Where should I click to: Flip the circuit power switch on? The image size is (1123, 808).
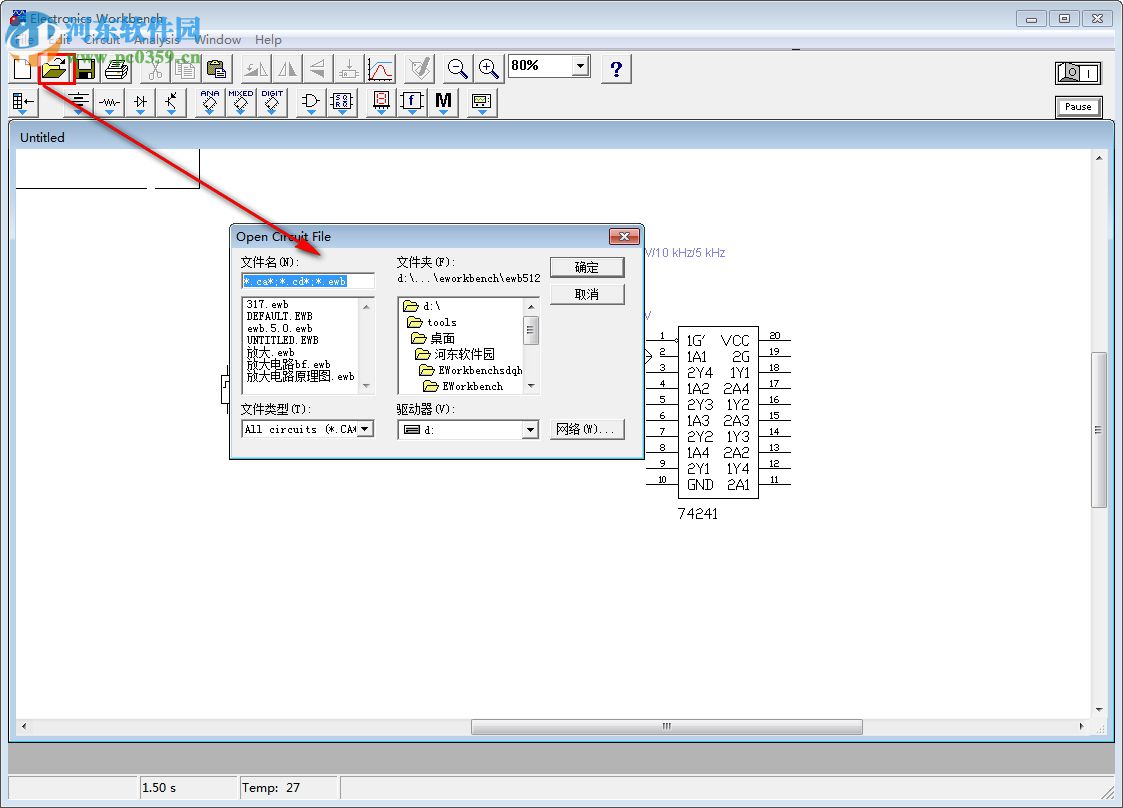[x=1077, y=72]
